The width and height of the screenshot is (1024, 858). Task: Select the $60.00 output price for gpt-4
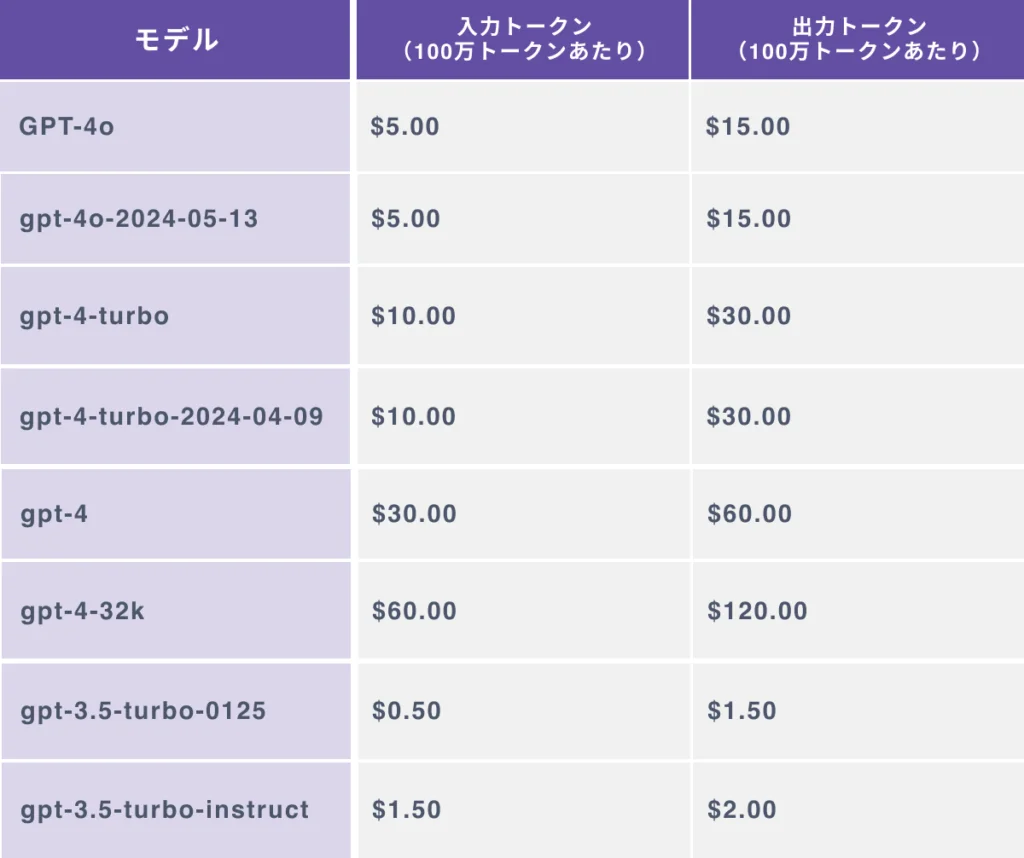coord(750,514)
